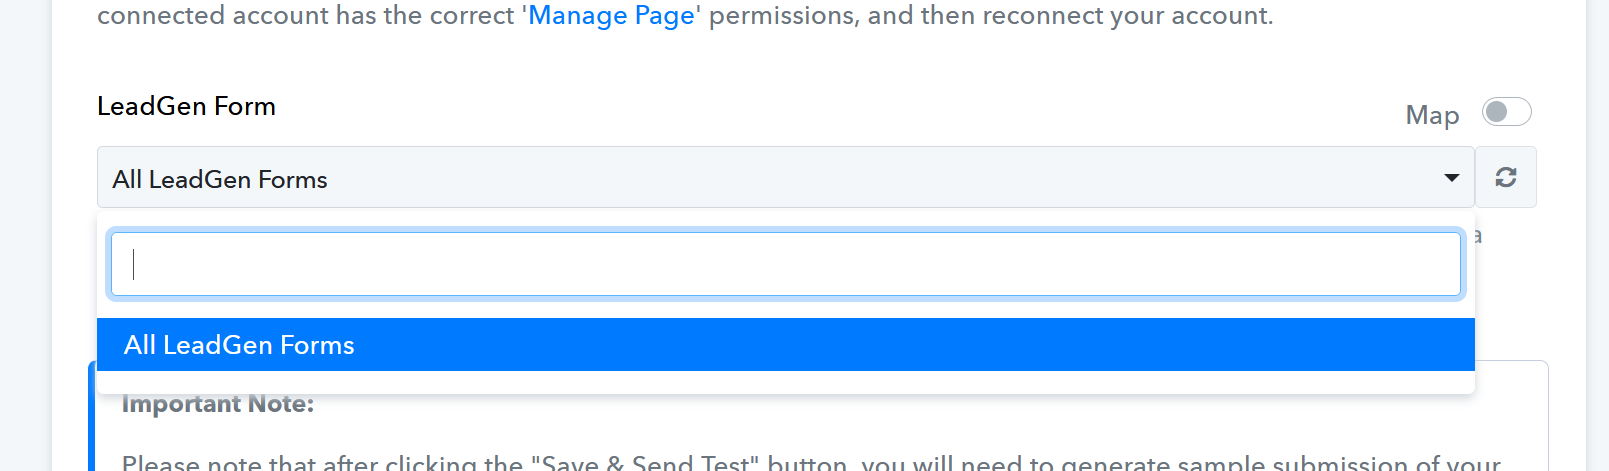The height and width of the screenshot is (471, 1609).
Task: Click the Important Note heading
Action: (218, 404)
